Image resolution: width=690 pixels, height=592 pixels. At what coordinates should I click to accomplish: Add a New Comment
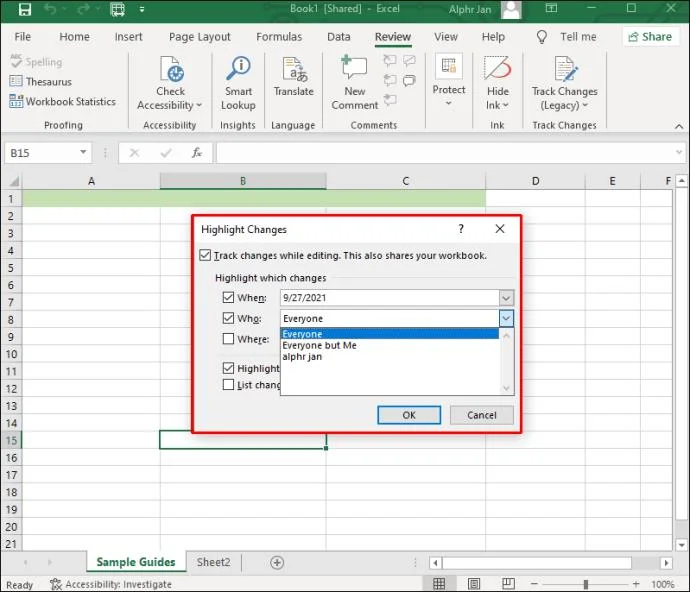tap(354, 83)
